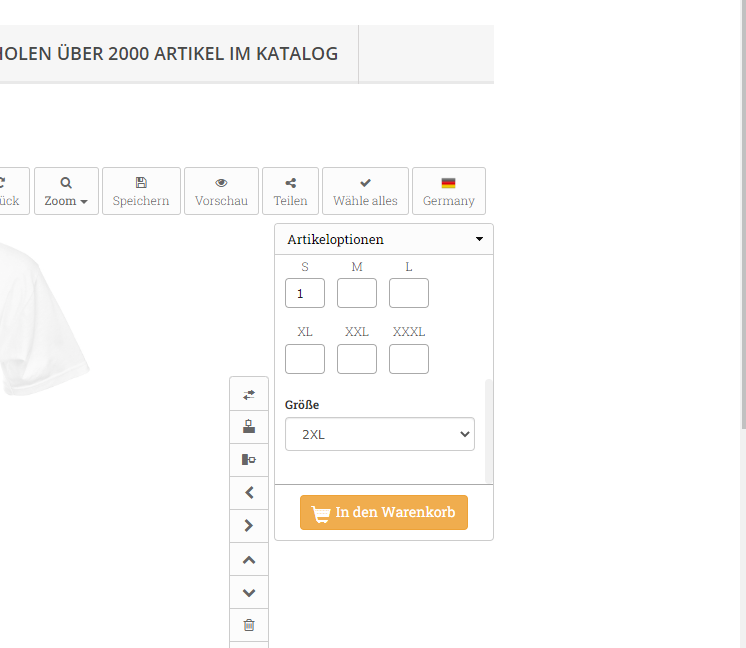This screenshot has height=648, width=746.
Task: Open the Zoom dropdown in toolbar
Action: 66,191
